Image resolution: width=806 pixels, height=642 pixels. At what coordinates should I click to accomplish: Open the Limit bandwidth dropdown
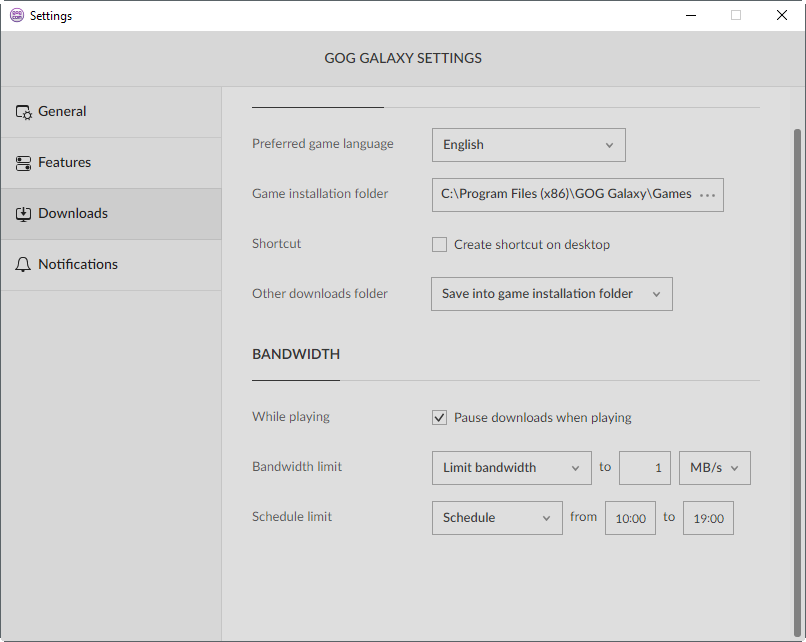point(511,468)
